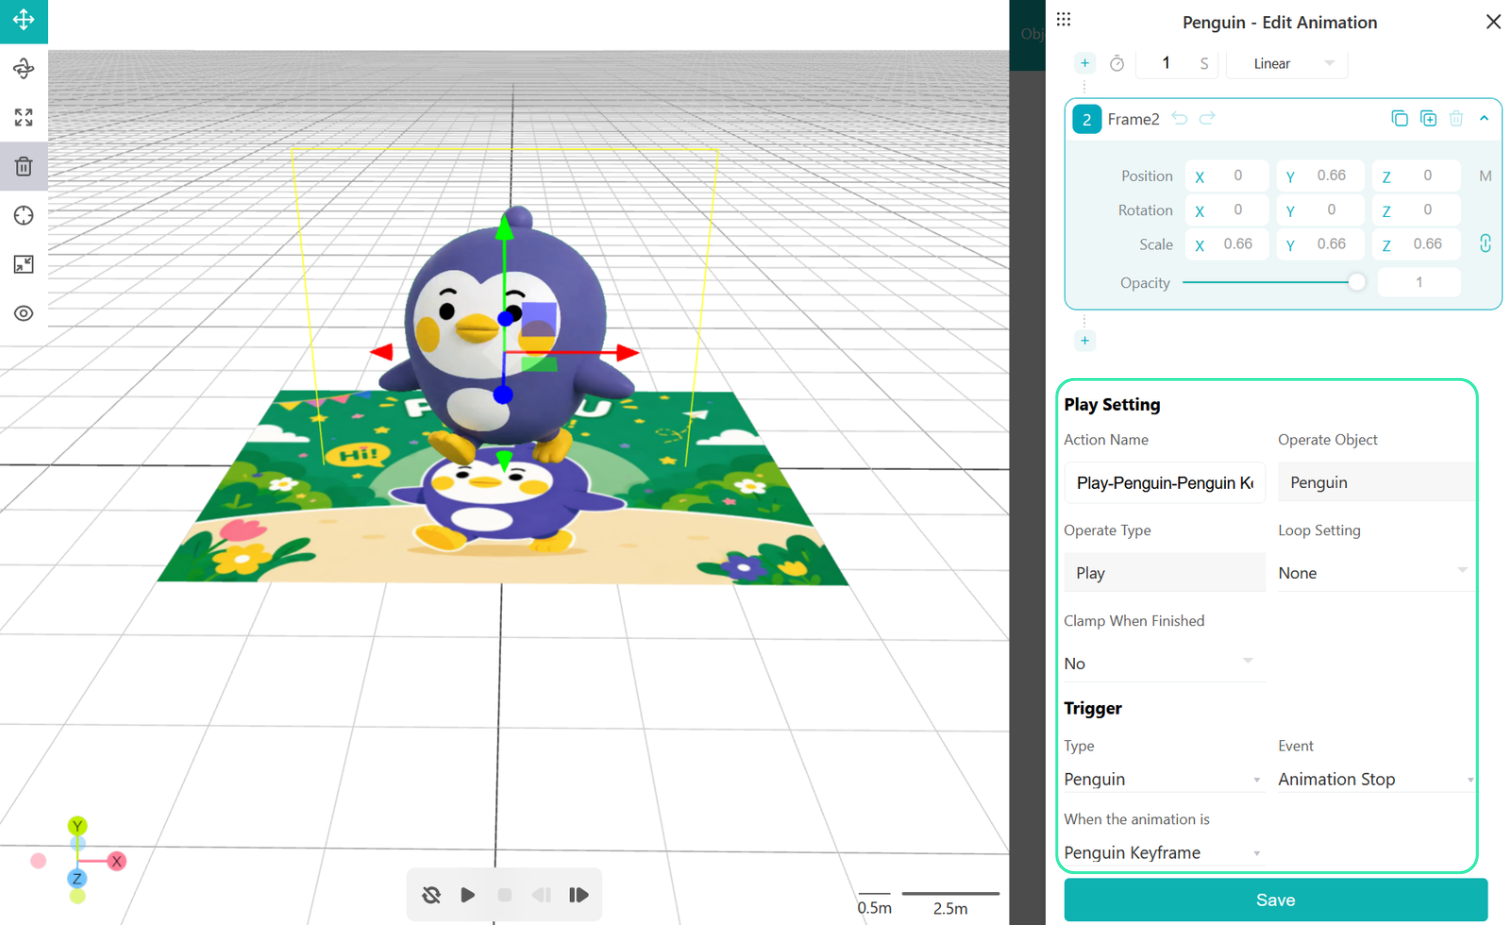Image resolution: width=1508 pixels, height=925 pixels.
Task: Open the When the animation is dropdown
Action: point(1164,853)
